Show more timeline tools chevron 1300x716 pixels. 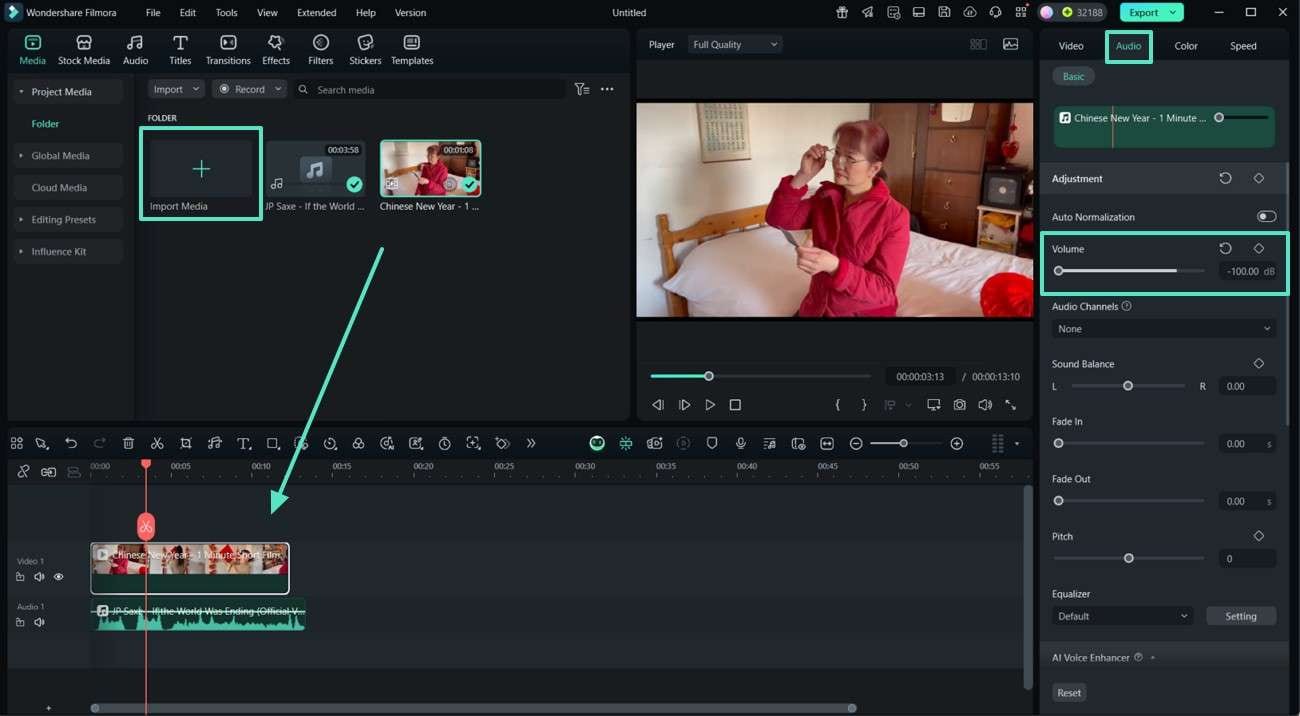click(531, 443)
